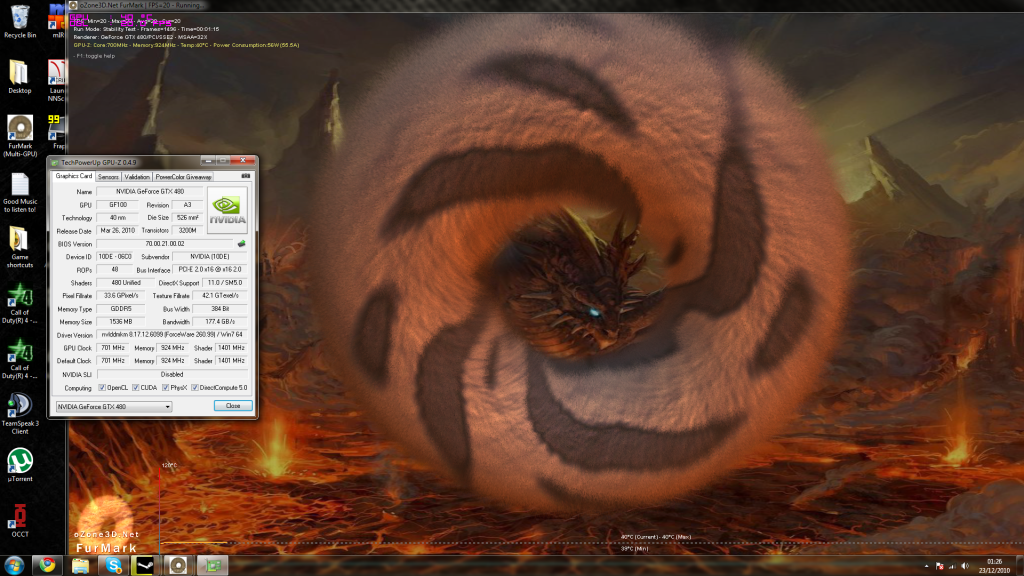Switch to the Validation tab
Screen dimensions: 1024x576
coord(136,177)
